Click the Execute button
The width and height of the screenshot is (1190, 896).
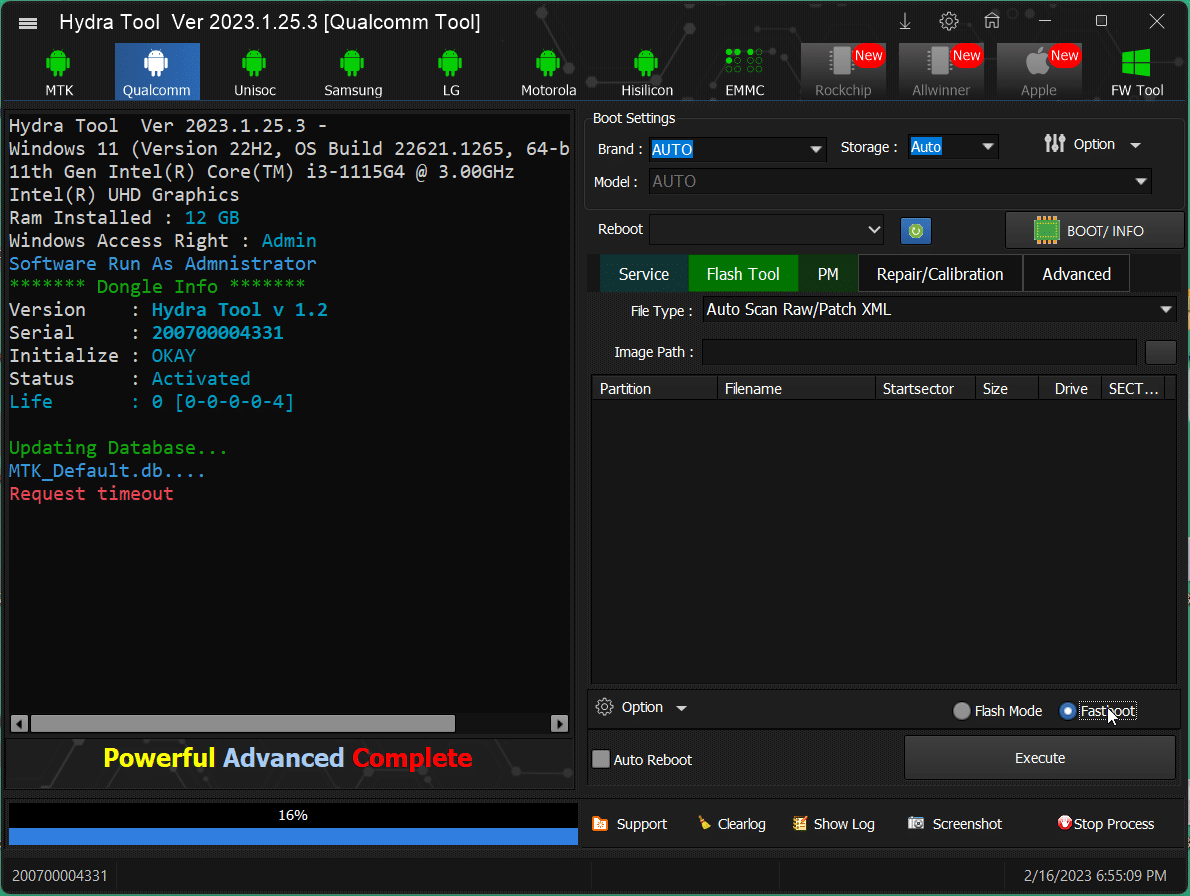pyautogui.click(x=1040, y=758)
